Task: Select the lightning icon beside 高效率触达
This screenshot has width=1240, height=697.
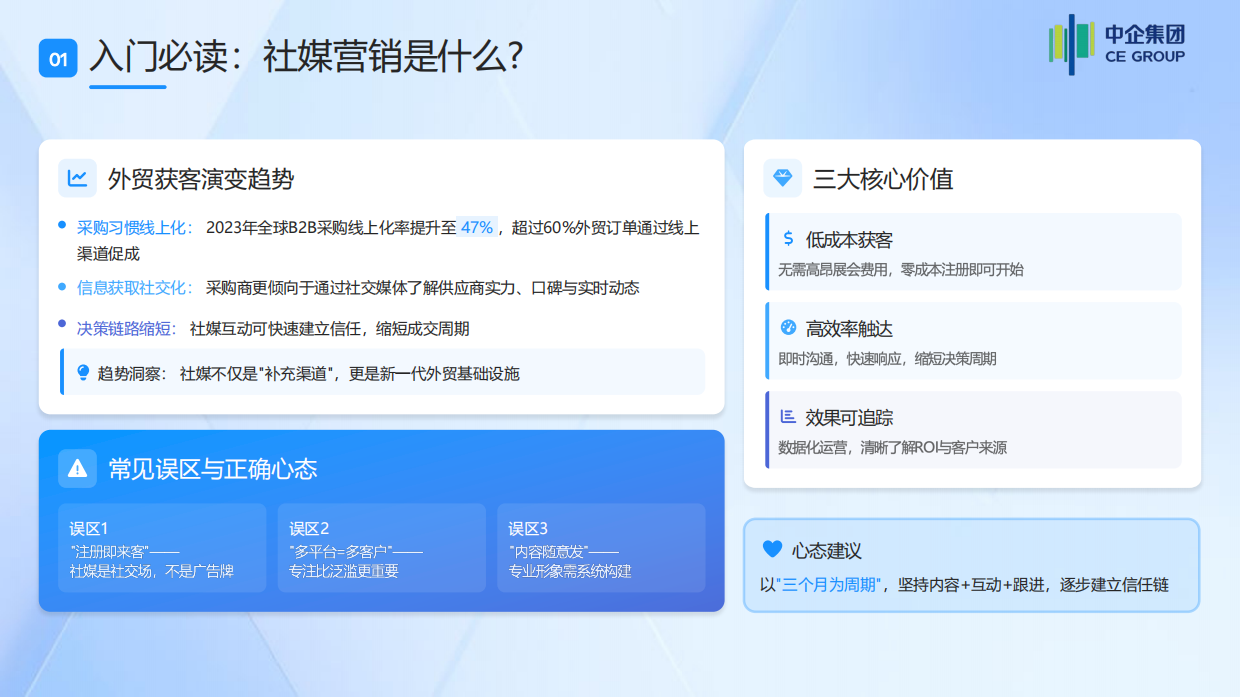Action: coord(789,324)
